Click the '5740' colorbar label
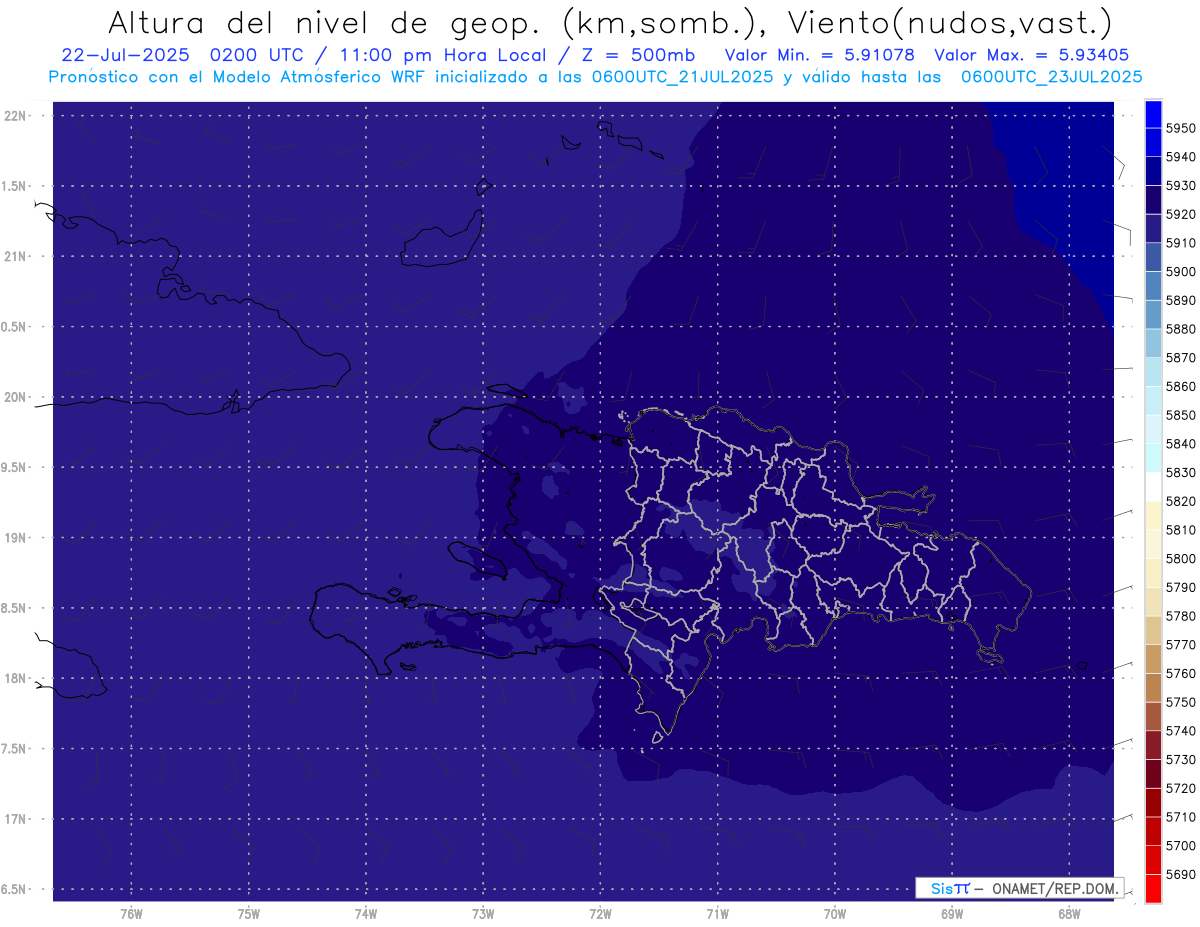This screenshot has height=927, width=1200. click(x=1181, y=731)
